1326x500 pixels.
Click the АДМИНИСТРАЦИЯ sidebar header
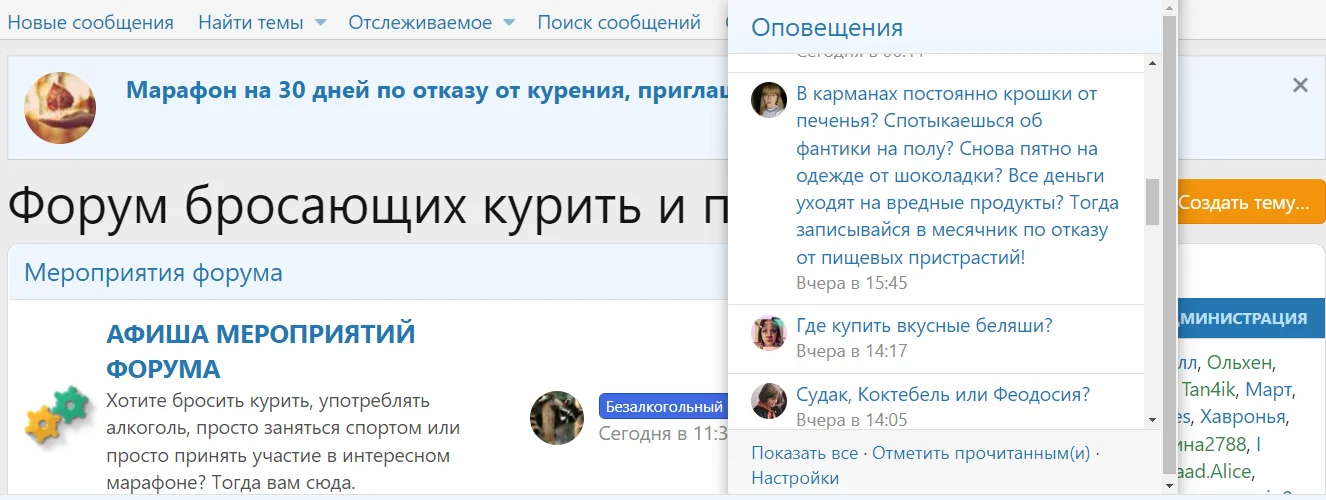(x=1250, y=318)
